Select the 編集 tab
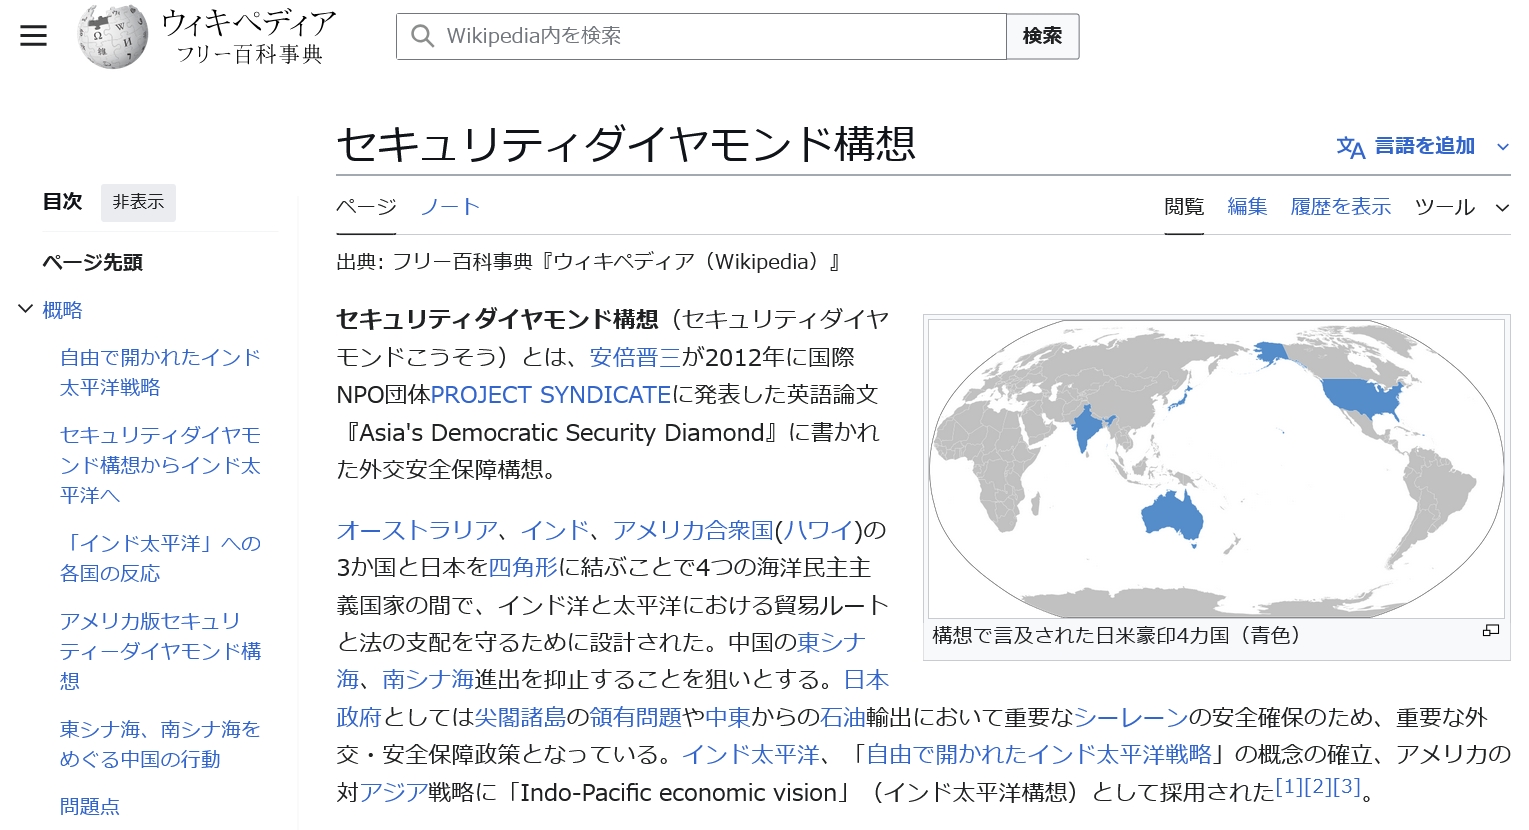 coord(1247,207)
